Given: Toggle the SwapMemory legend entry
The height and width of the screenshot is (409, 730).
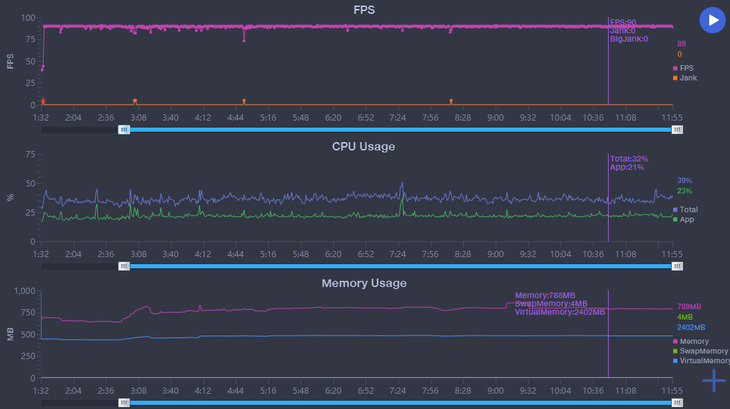Looking at the screenshot, I should pos(700,351).
